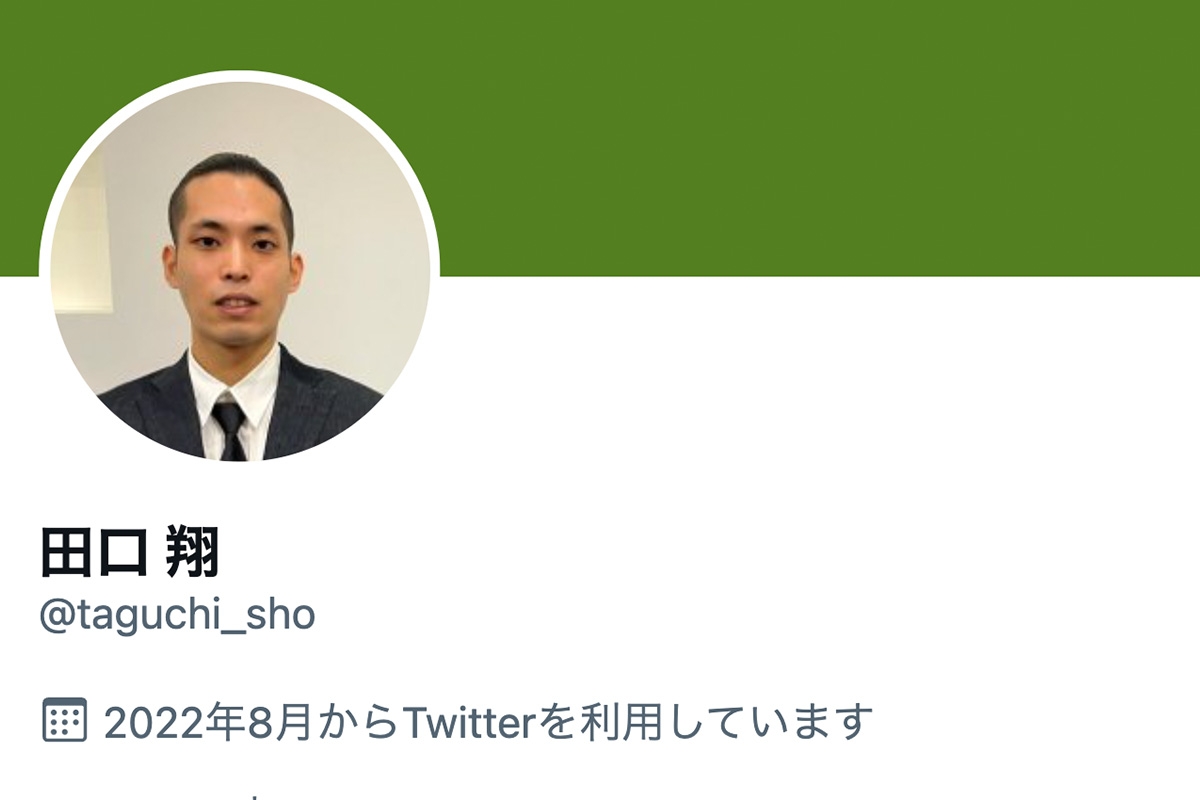Click the kanji 田口 in the display name
The height and width of the screenshot is (800, 1200).
pyautogui.click(x=93, y=552)
